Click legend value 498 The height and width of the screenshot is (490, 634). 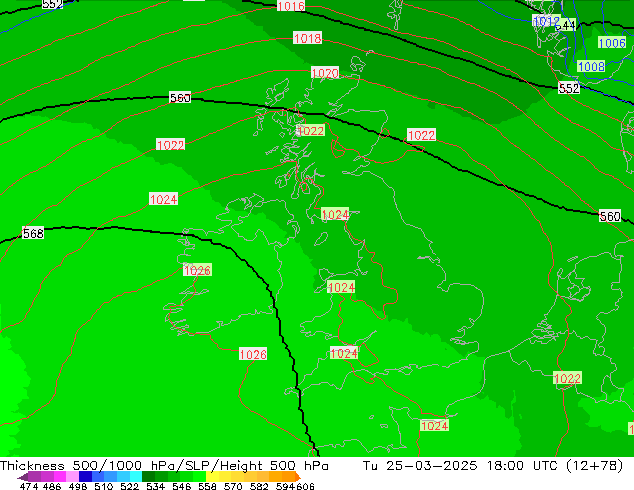pos(78,486)
